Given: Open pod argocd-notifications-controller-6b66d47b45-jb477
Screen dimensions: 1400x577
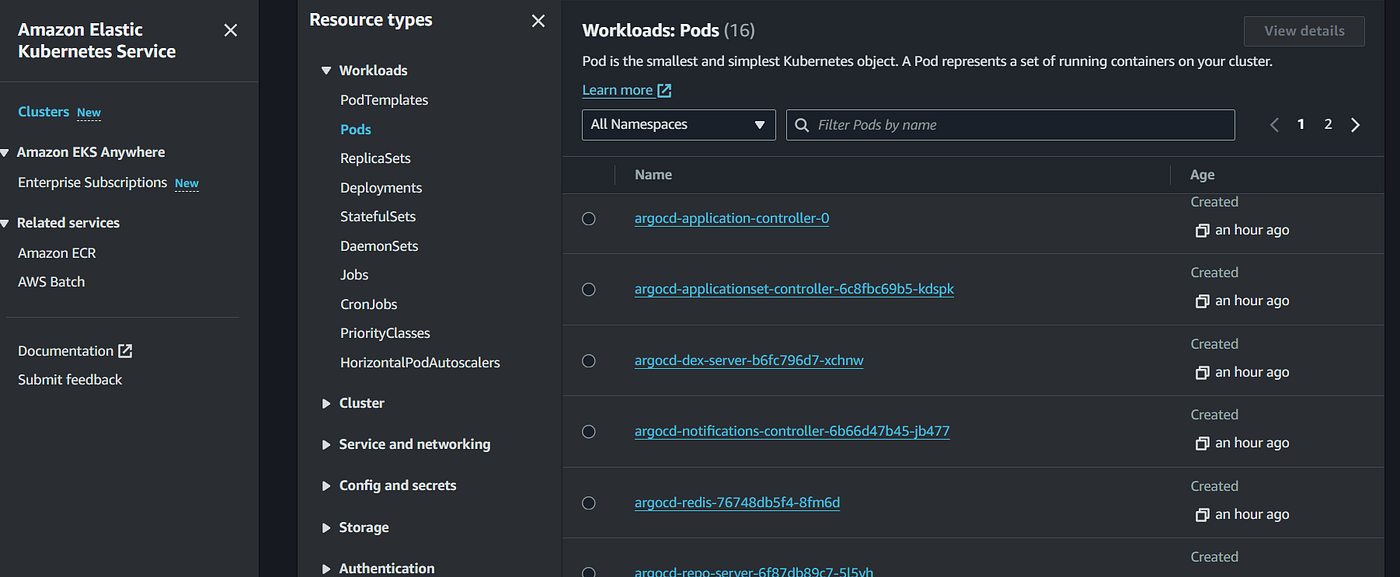Looking at the screenshot, I should (792, 431).
